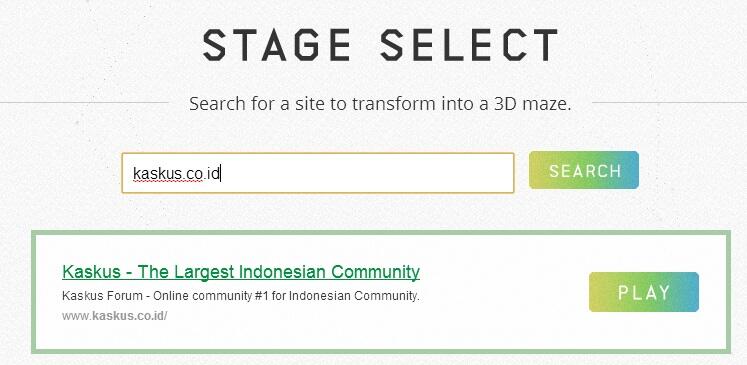Place cursor on misspelled word 'kaskus.co' in input
The height and width of the screenshot is (365, 747).
click(168, 174)
